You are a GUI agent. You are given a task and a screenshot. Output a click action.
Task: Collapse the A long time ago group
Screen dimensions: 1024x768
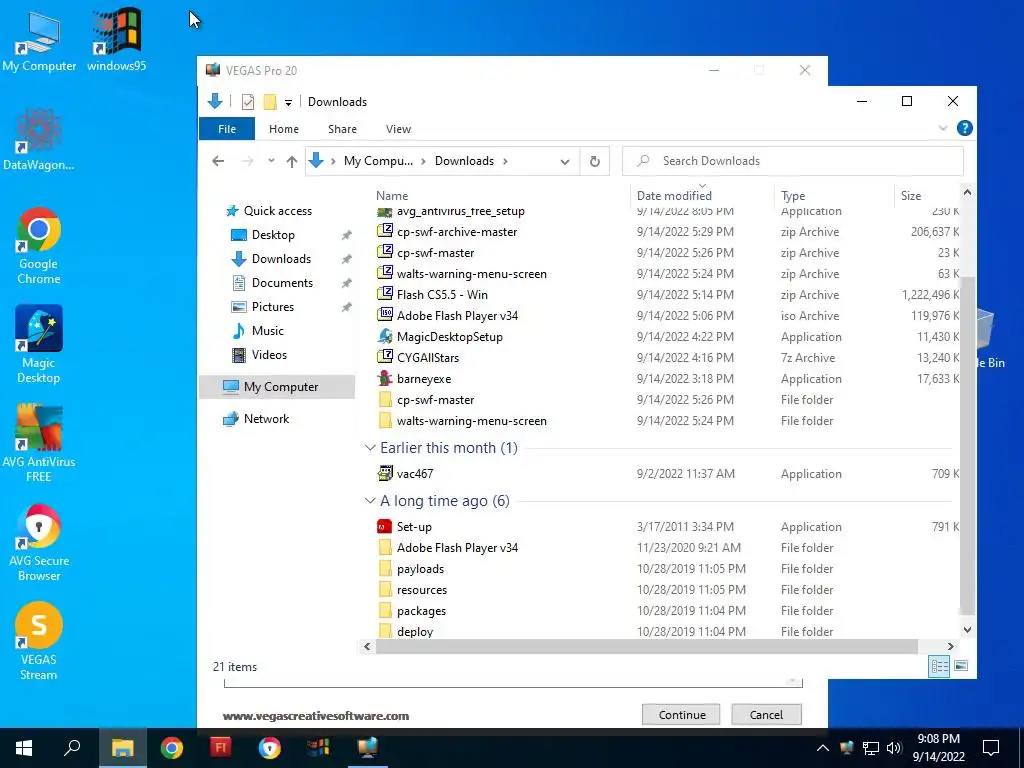click(x=370, y=501)
